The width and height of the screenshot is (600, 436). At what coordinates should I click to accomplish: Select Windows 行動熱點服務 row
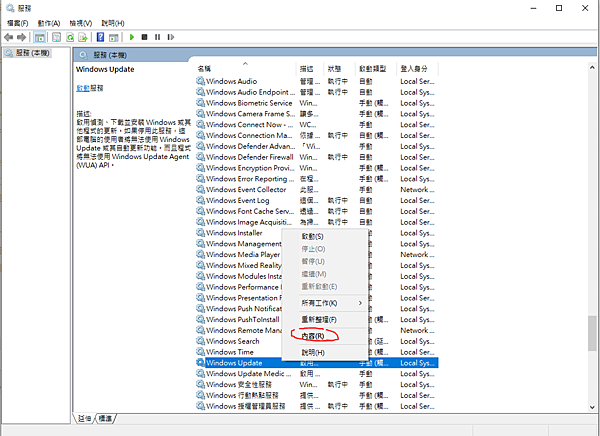coord(317,395)
